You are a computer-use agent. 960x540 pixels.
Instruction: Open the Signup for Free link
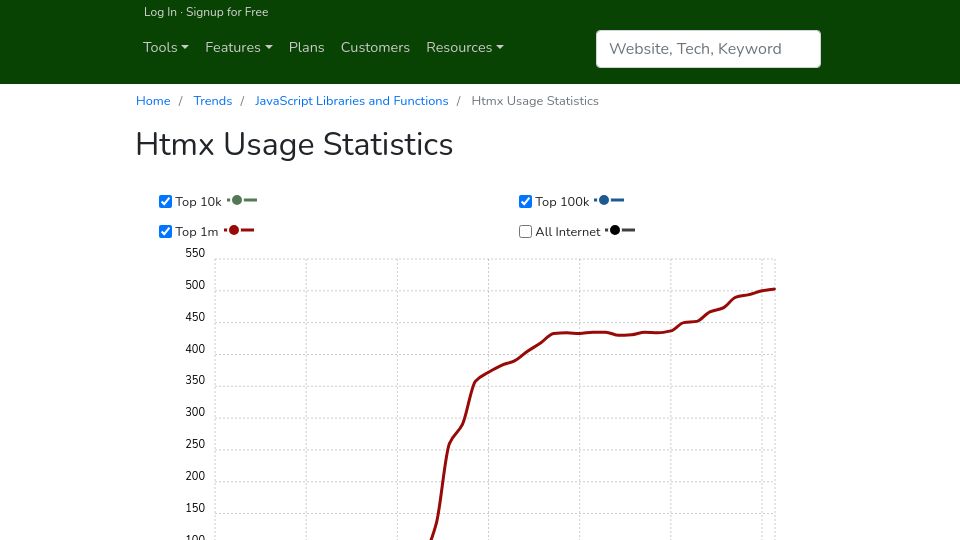pyautogui.click(x=227, y=12)
